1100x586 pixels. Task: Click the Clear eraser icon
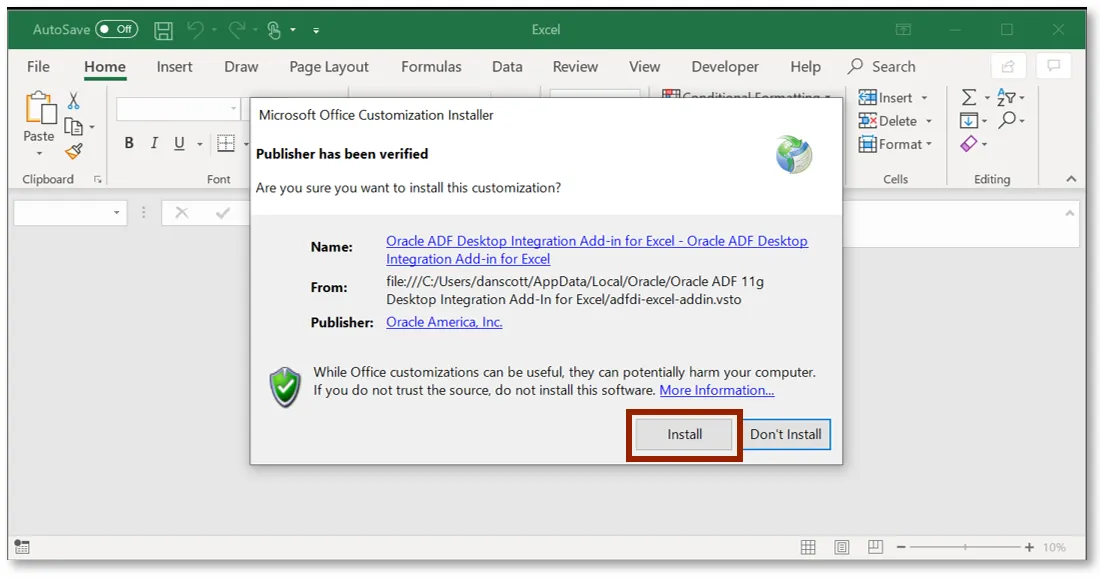(x=969, y=144)
